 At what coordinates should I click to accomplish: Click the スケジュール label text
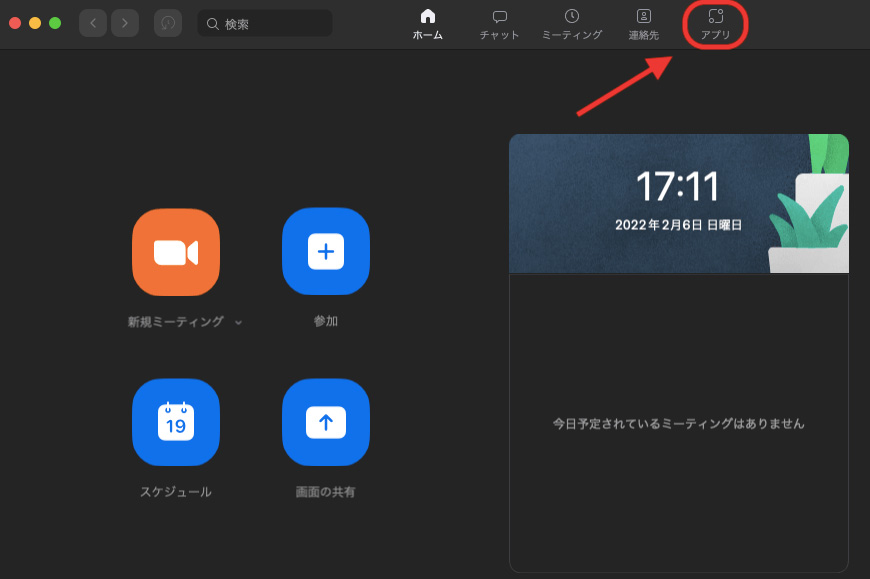175,492
